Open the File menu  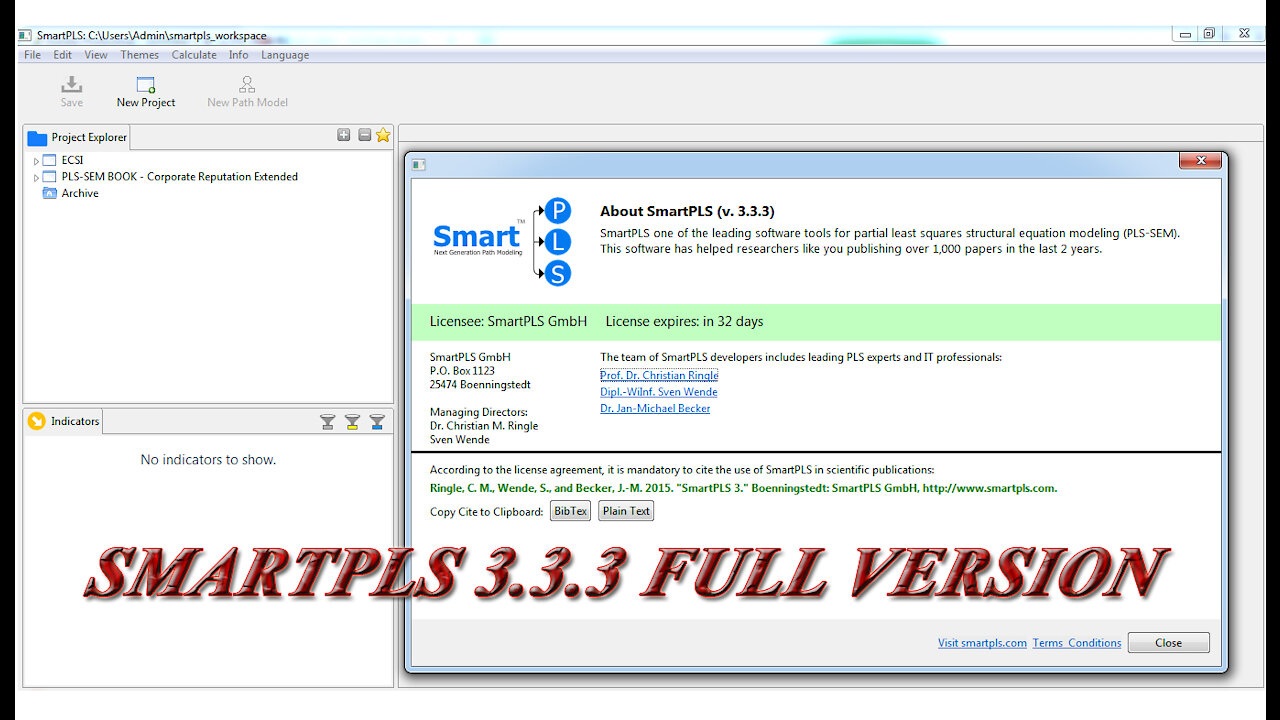click(32, 55)
